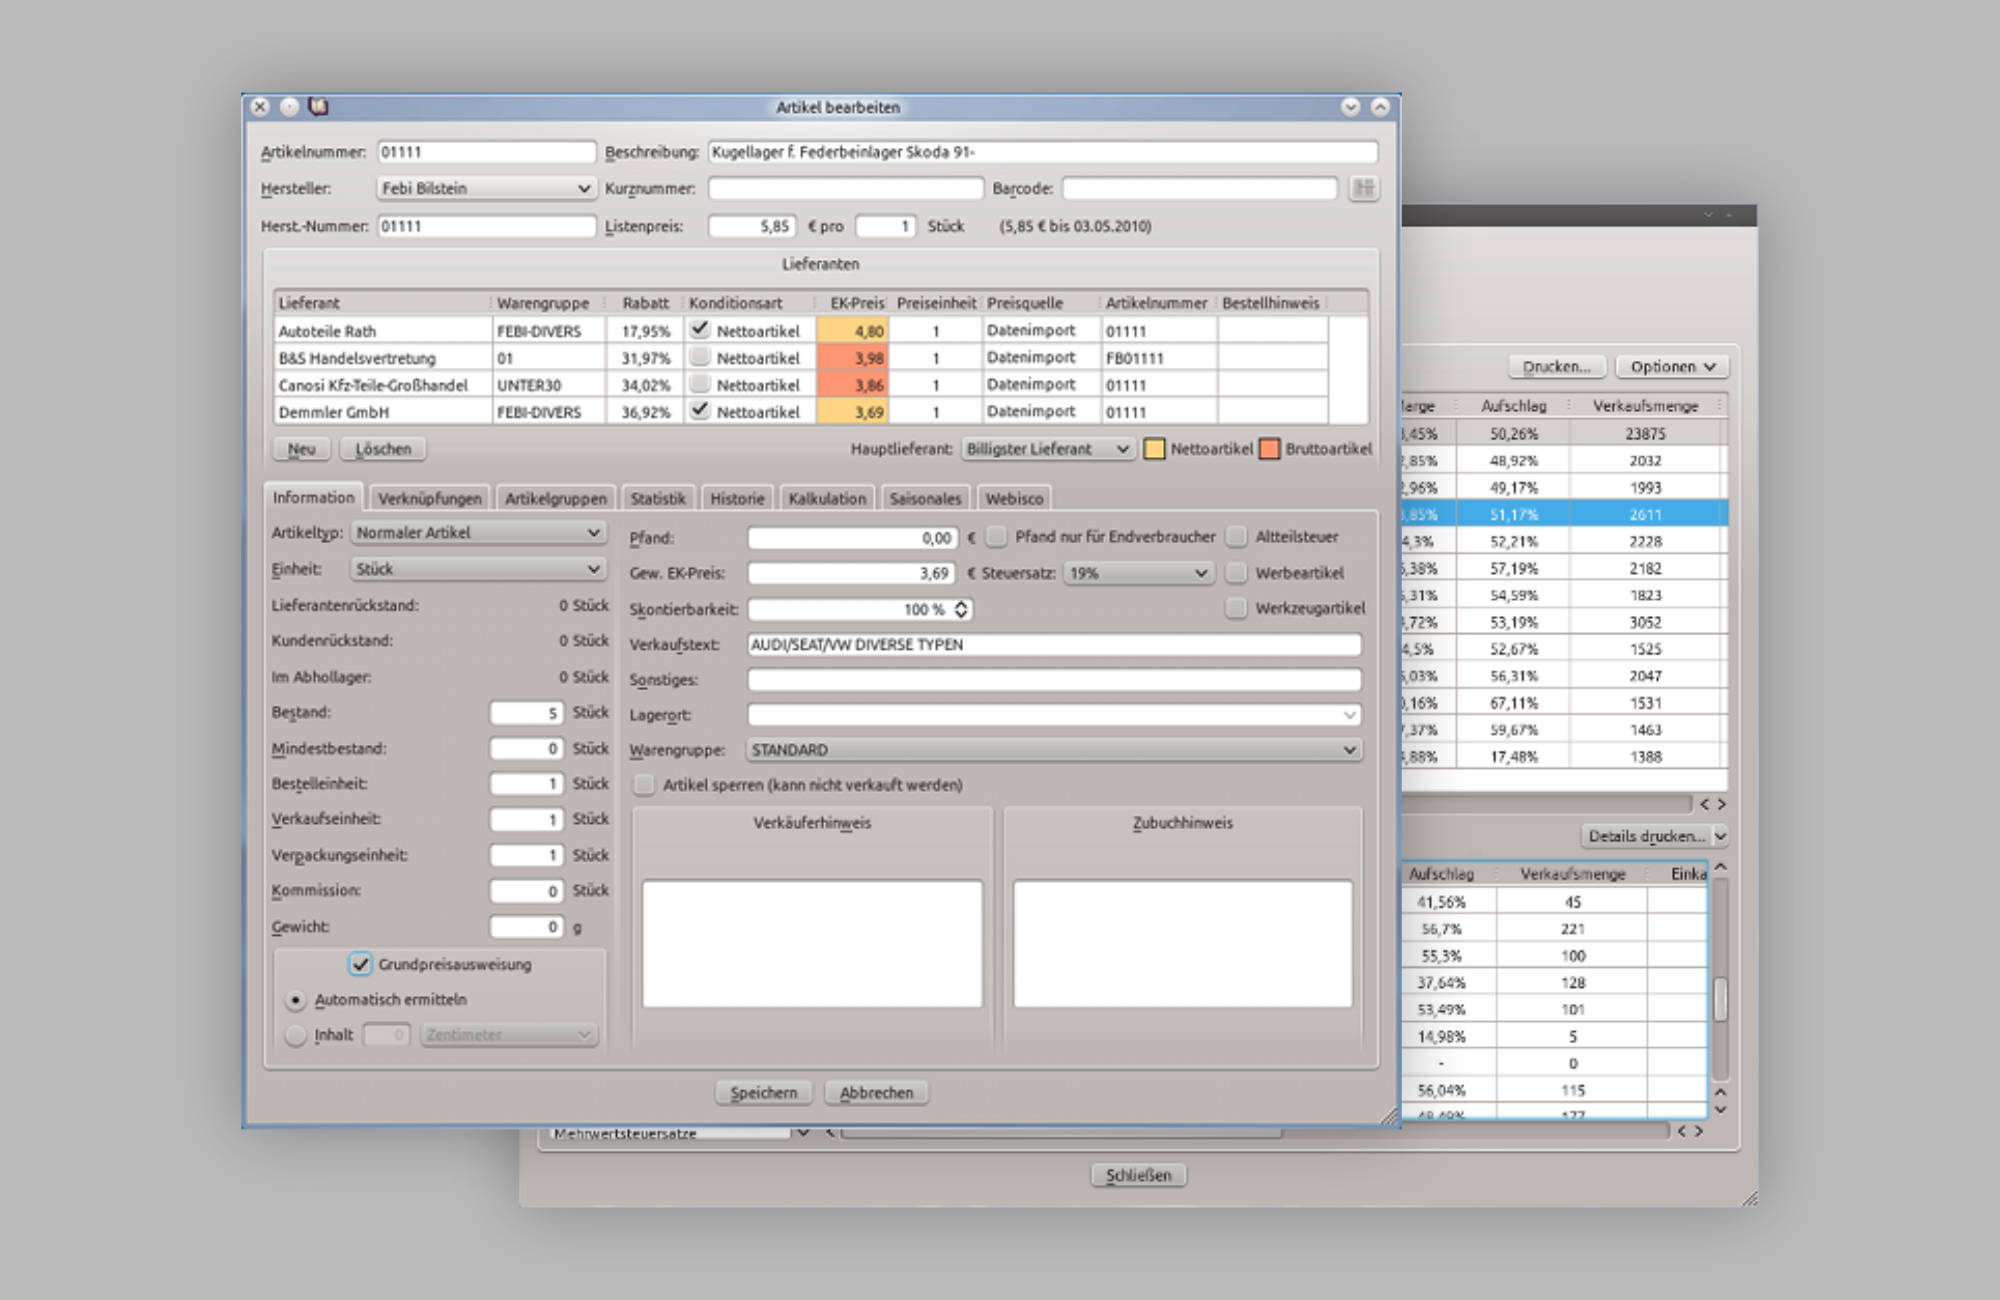Click the Löschen supplier button

pyautogui.click(x=383, y=449)
